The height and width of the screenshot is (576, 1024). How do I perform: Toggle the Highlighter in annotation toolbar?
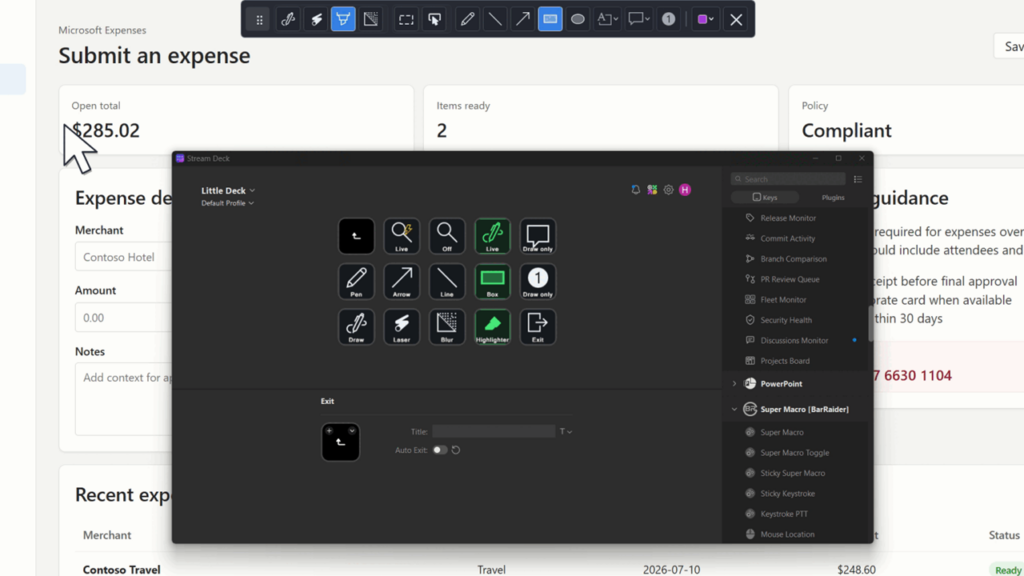(343, 20)
